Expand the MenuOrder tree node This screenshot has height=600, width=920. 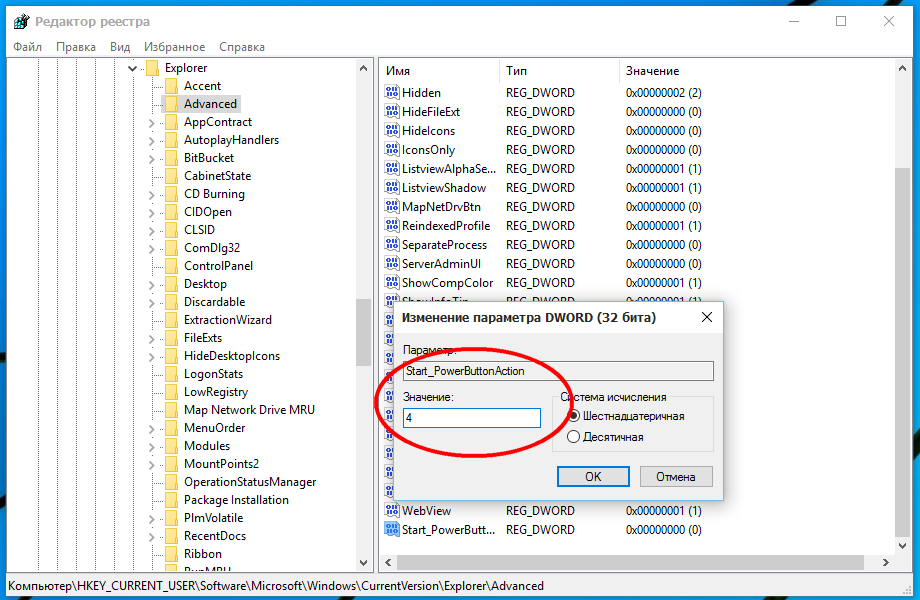pos(151,428)
